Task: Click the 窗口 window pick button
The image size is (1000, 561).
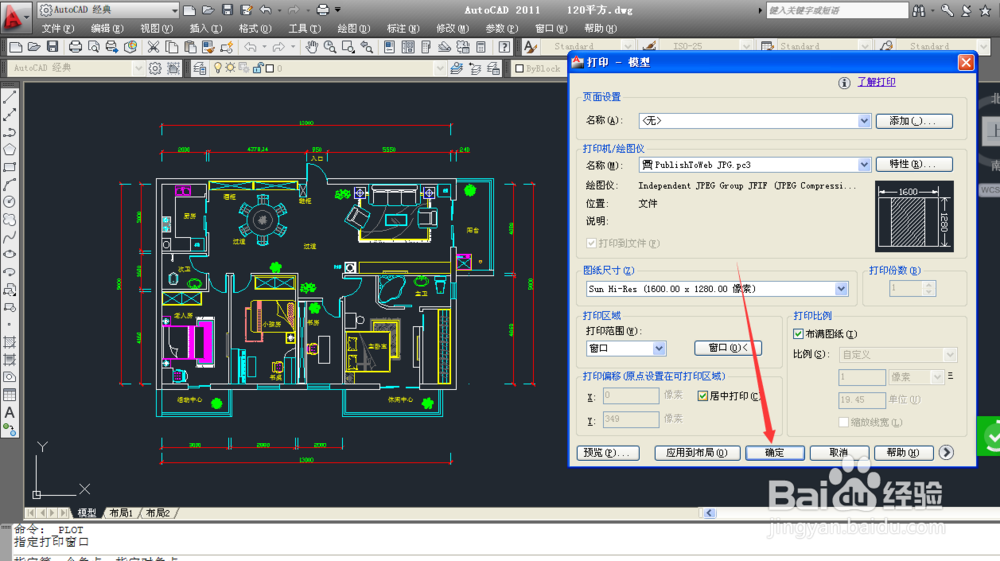Action: click(728, 348)
